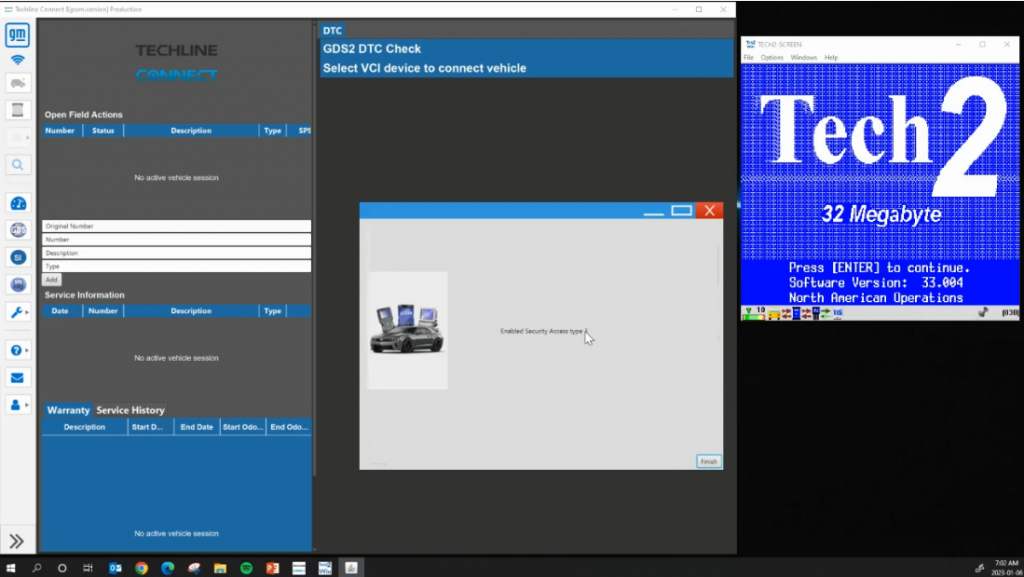Click the End Odo... warranty column header
Image resolution: width=1024 pixels, height=577 pixels.
coord(289,427)
